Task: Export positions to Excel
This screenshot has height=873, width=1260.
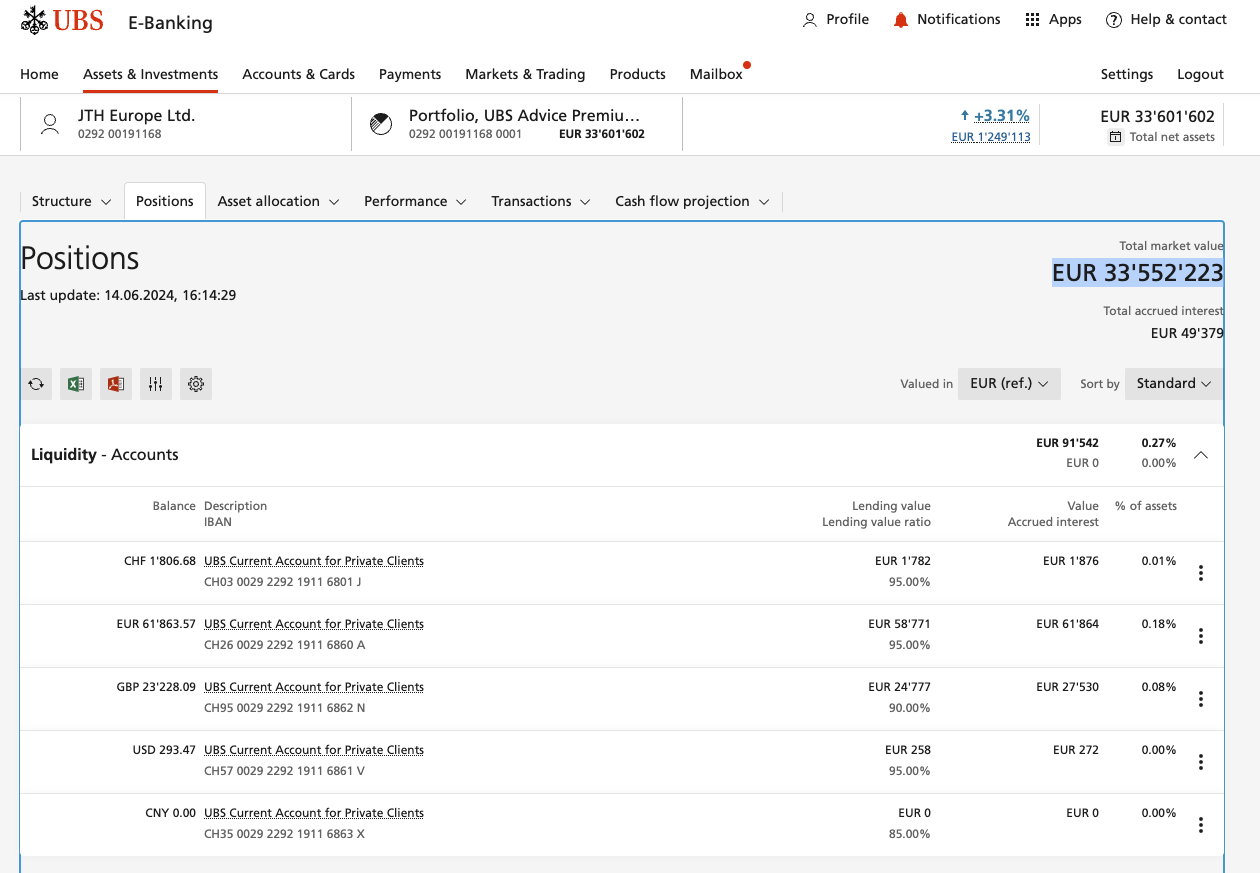Action: (x=76, y=384)
